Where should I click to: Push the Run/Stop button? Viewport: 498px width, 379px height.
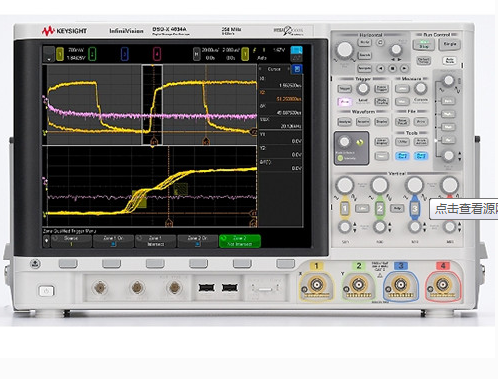pyautogui.click(x=424, y=44)
